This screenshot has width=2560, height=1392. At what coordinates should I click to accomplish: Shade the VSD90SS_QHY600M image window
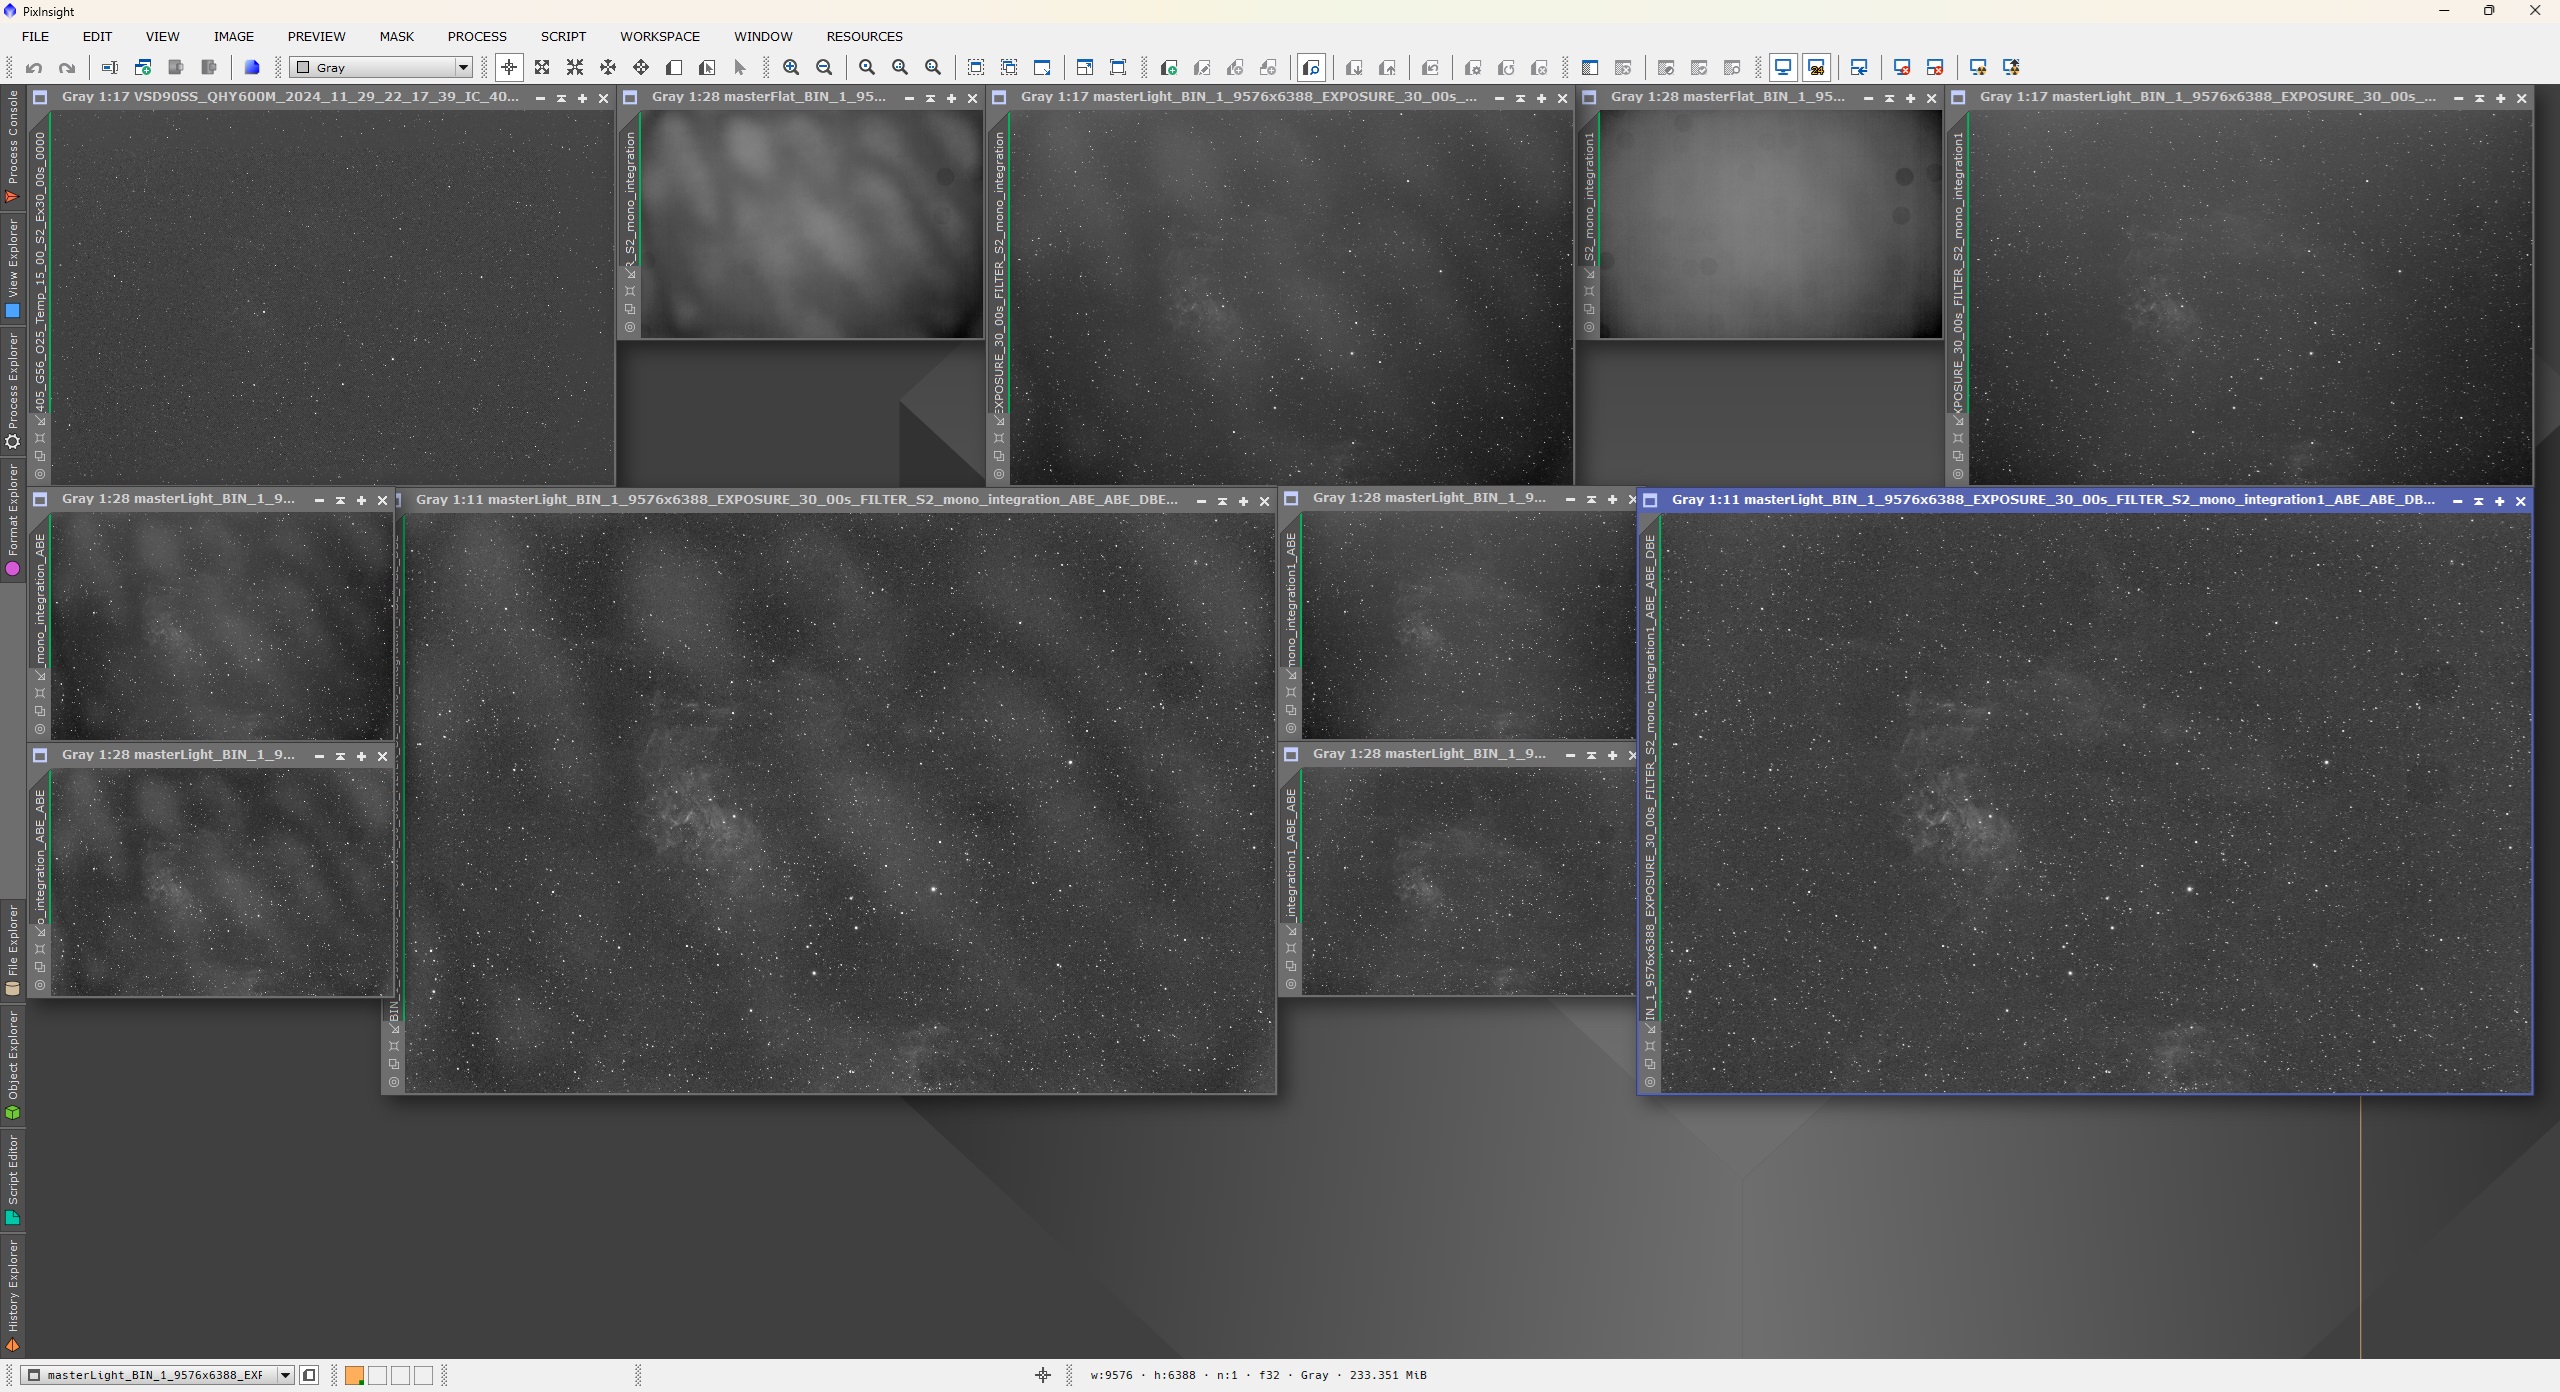[561, 98]
